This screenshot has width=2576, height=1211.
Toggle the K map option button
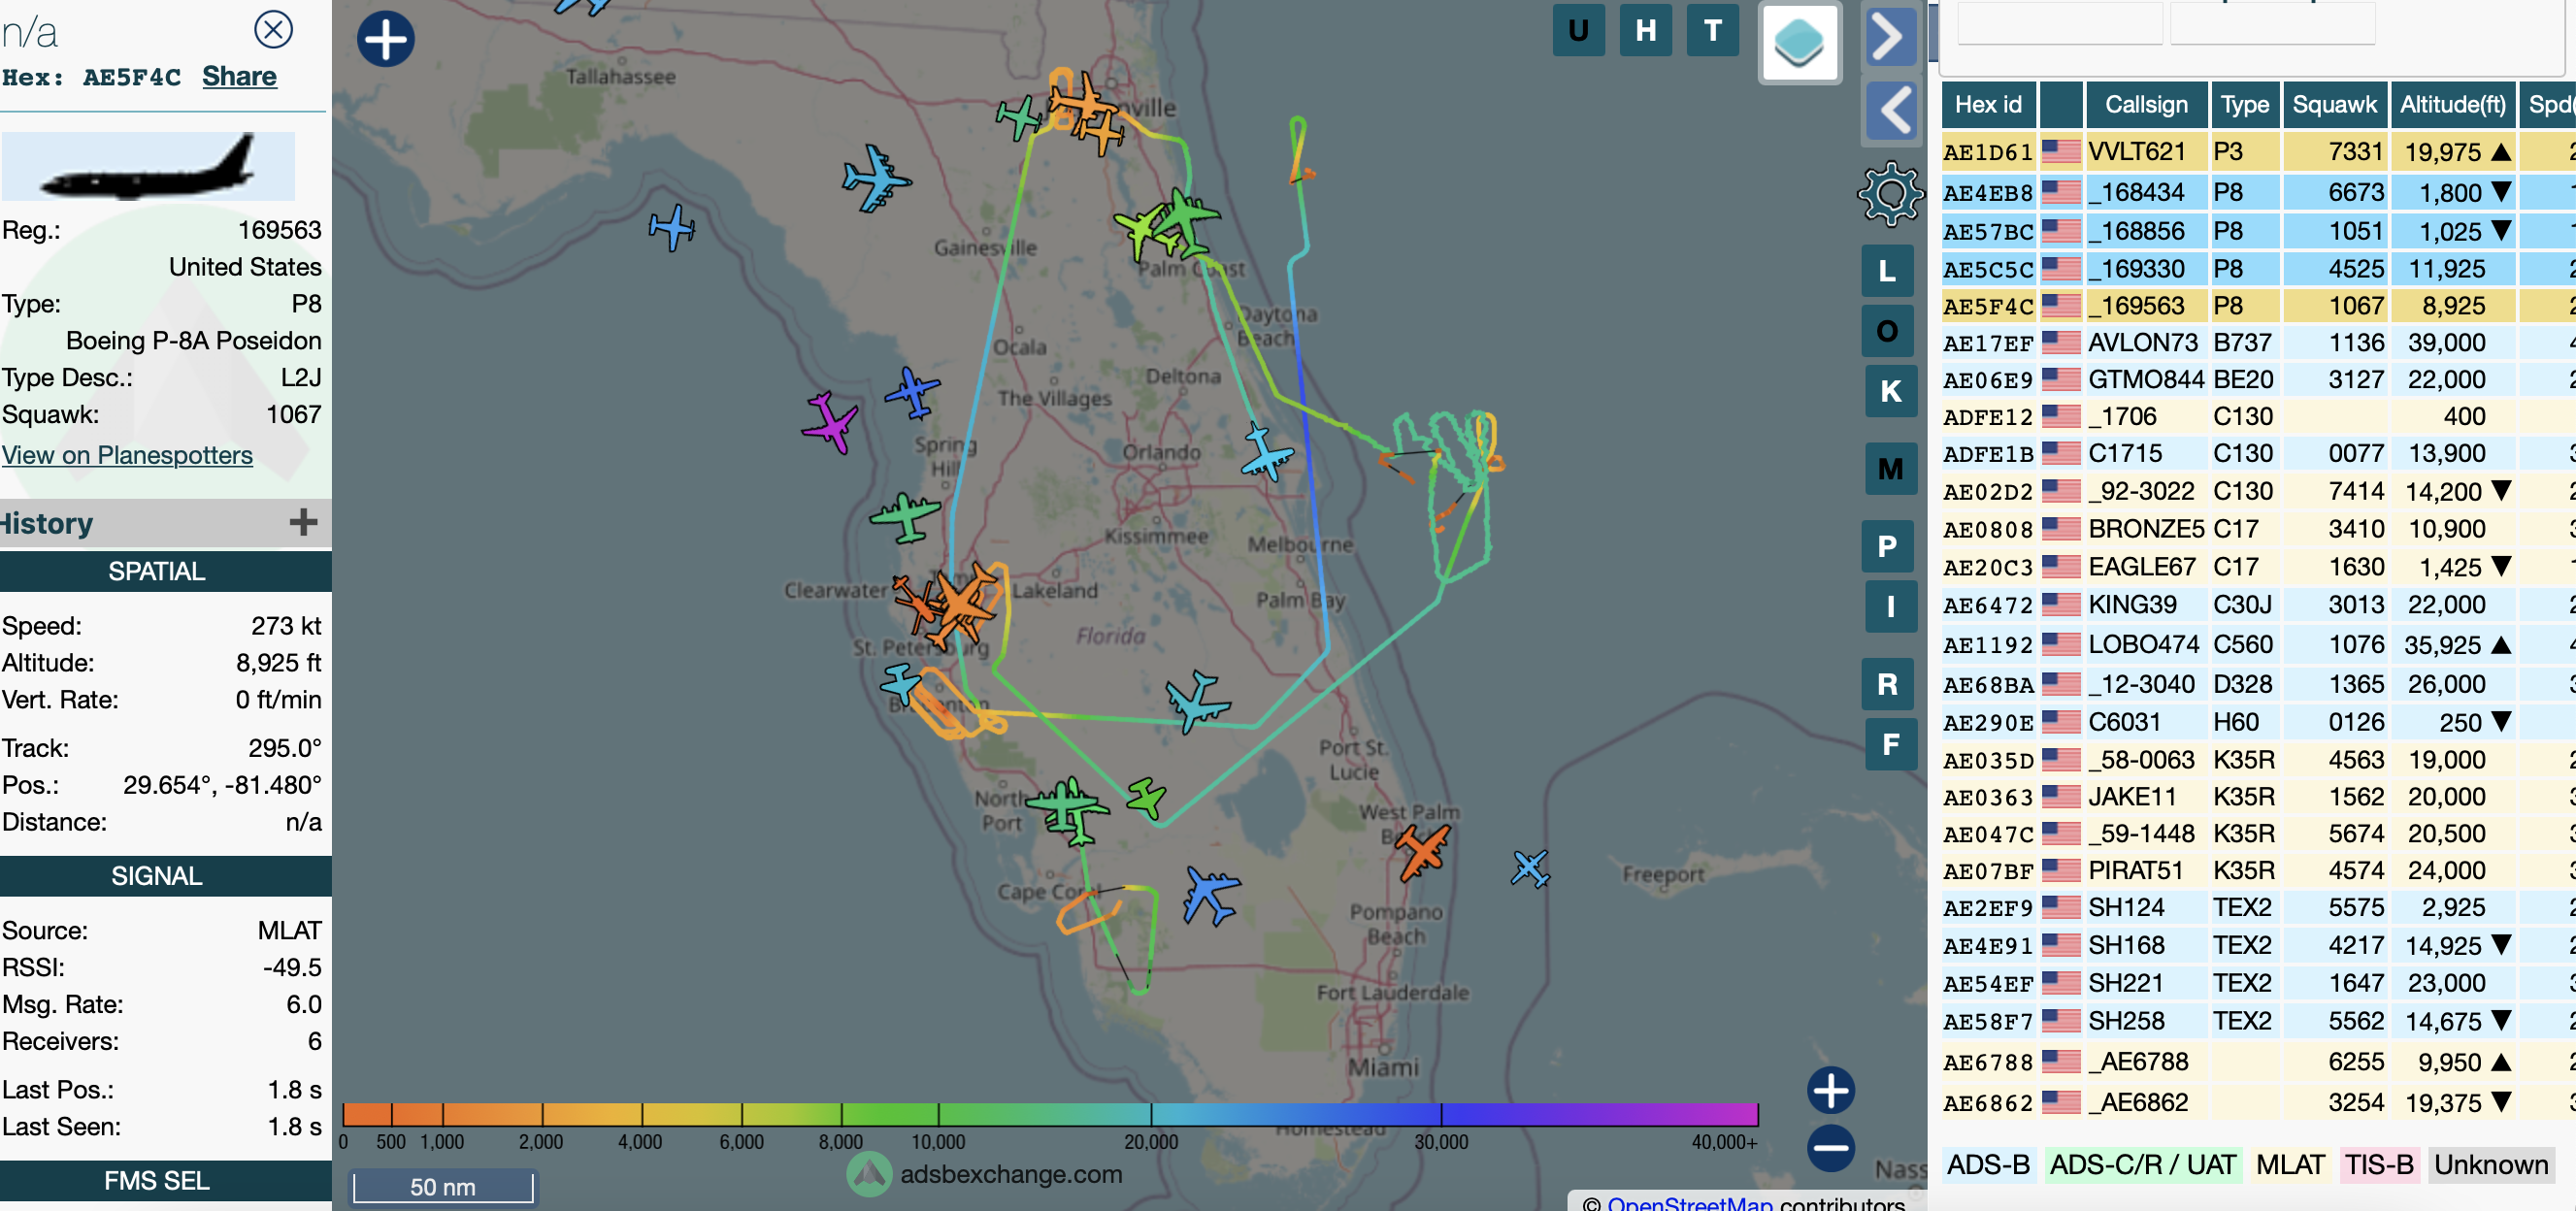(1891, 391)
